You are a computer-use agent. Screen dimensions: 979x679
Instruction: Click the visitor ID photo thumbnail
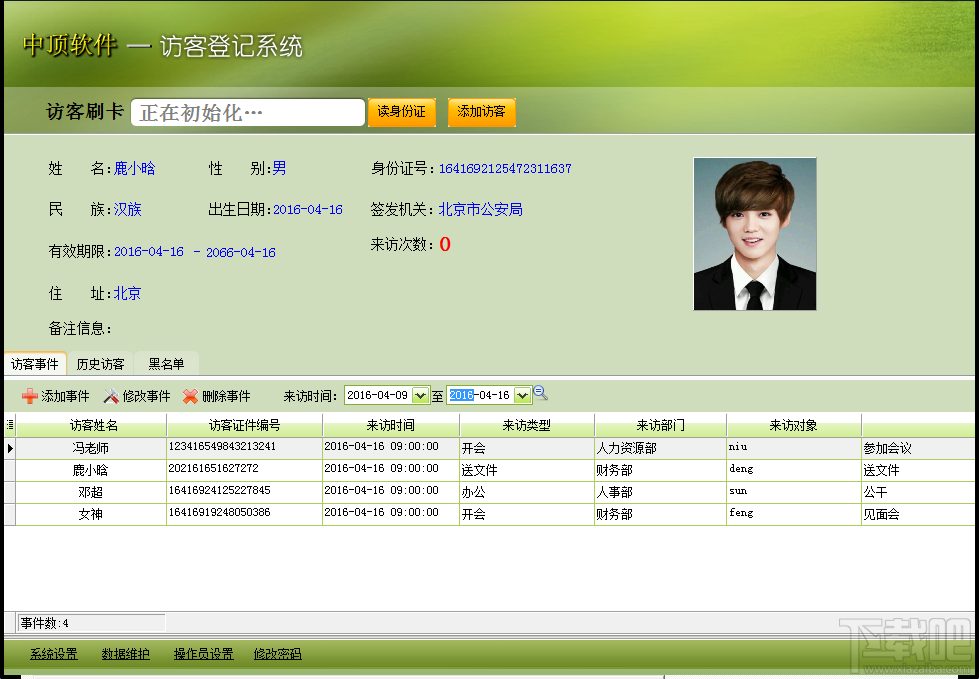[x=755, y=234]
